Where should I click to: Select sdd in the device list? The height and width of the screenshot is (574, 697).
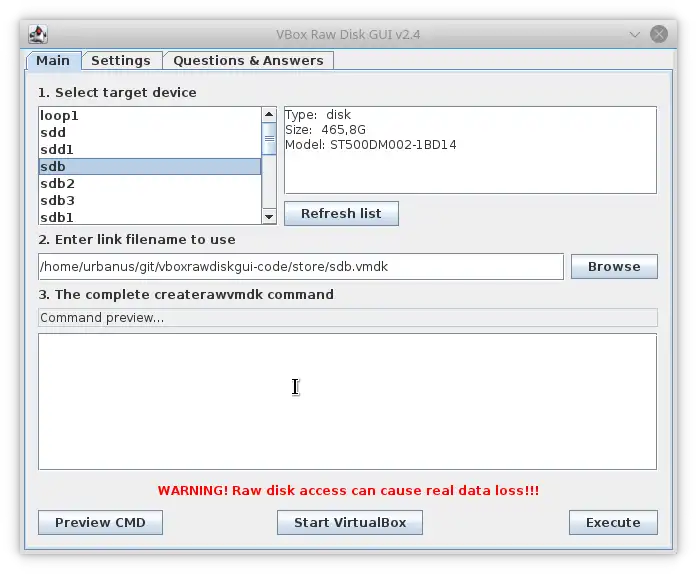(150, 132)
